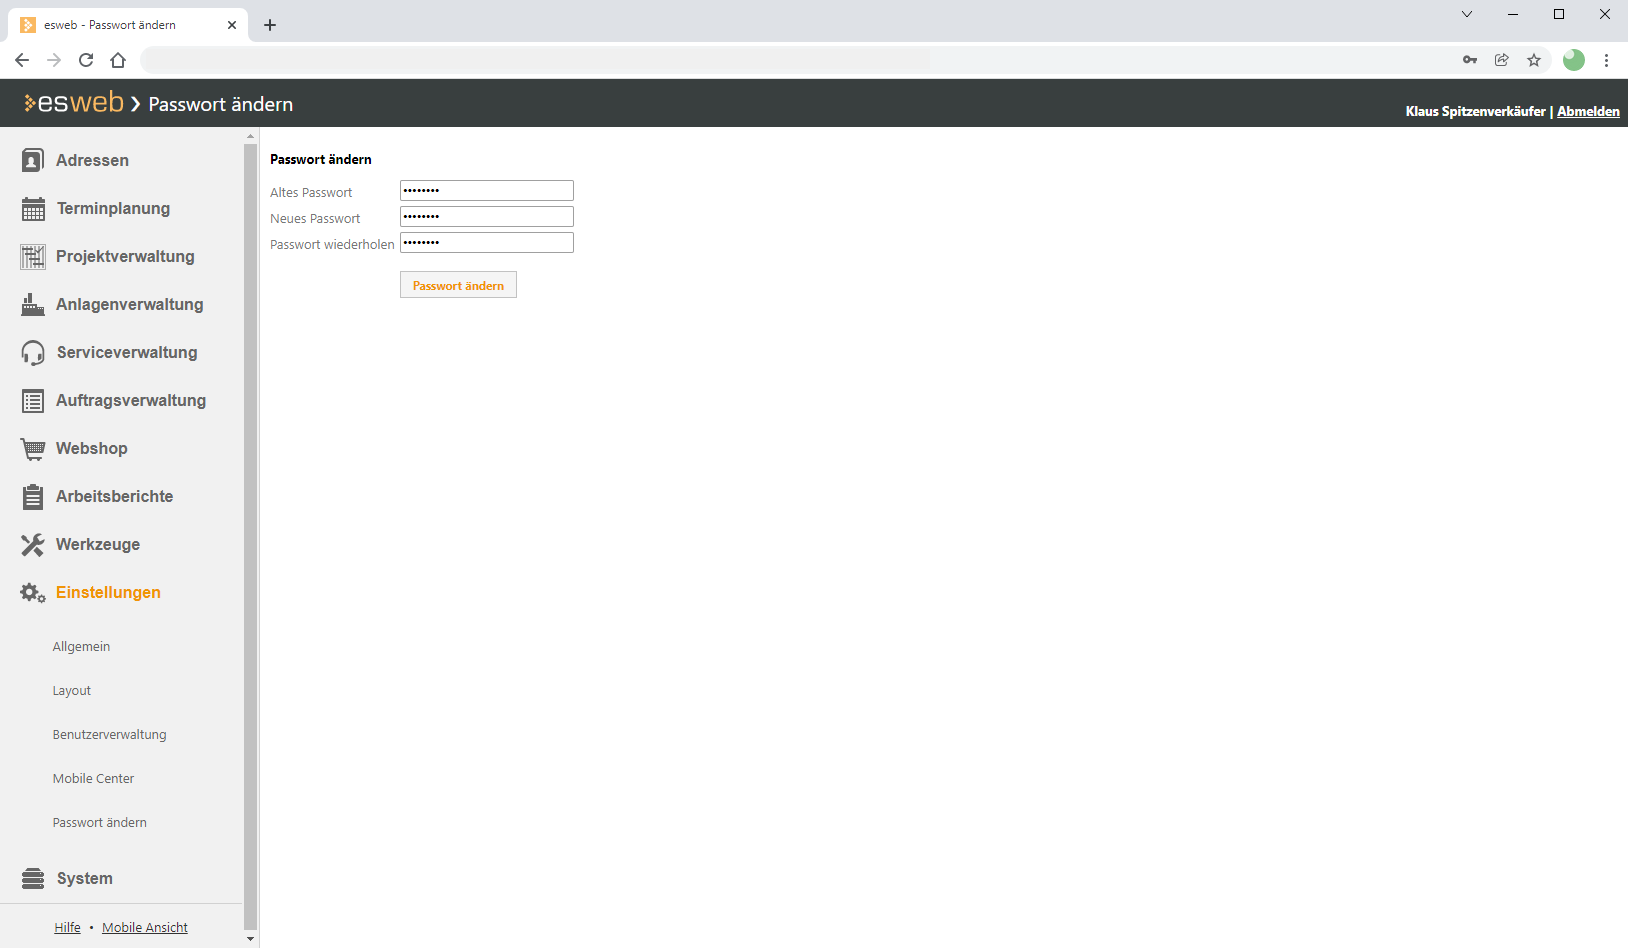The image size is (1628, 948).
Task: Click the Anlagenverwaltung factory icon
Action: [x=33, y=304]
